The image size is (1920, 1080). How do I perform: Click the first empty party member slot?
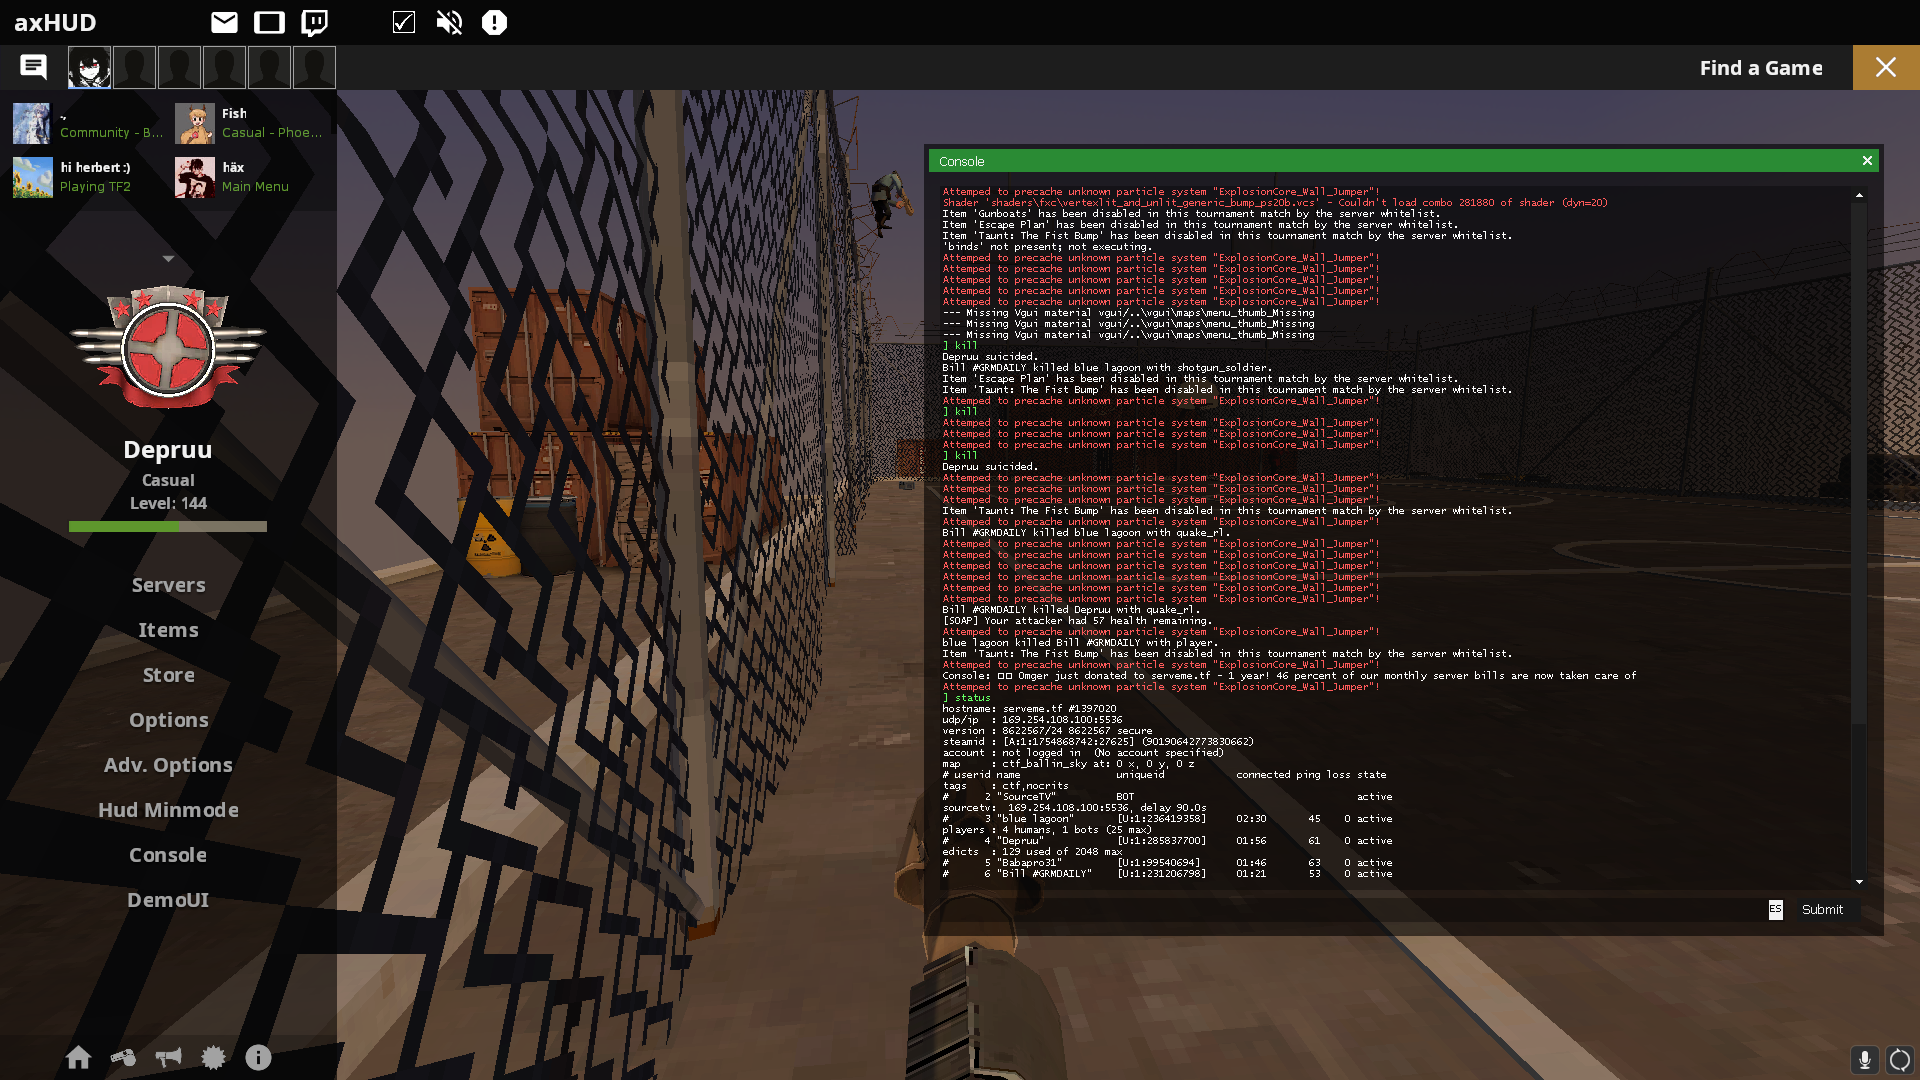[x=134, y=68]
